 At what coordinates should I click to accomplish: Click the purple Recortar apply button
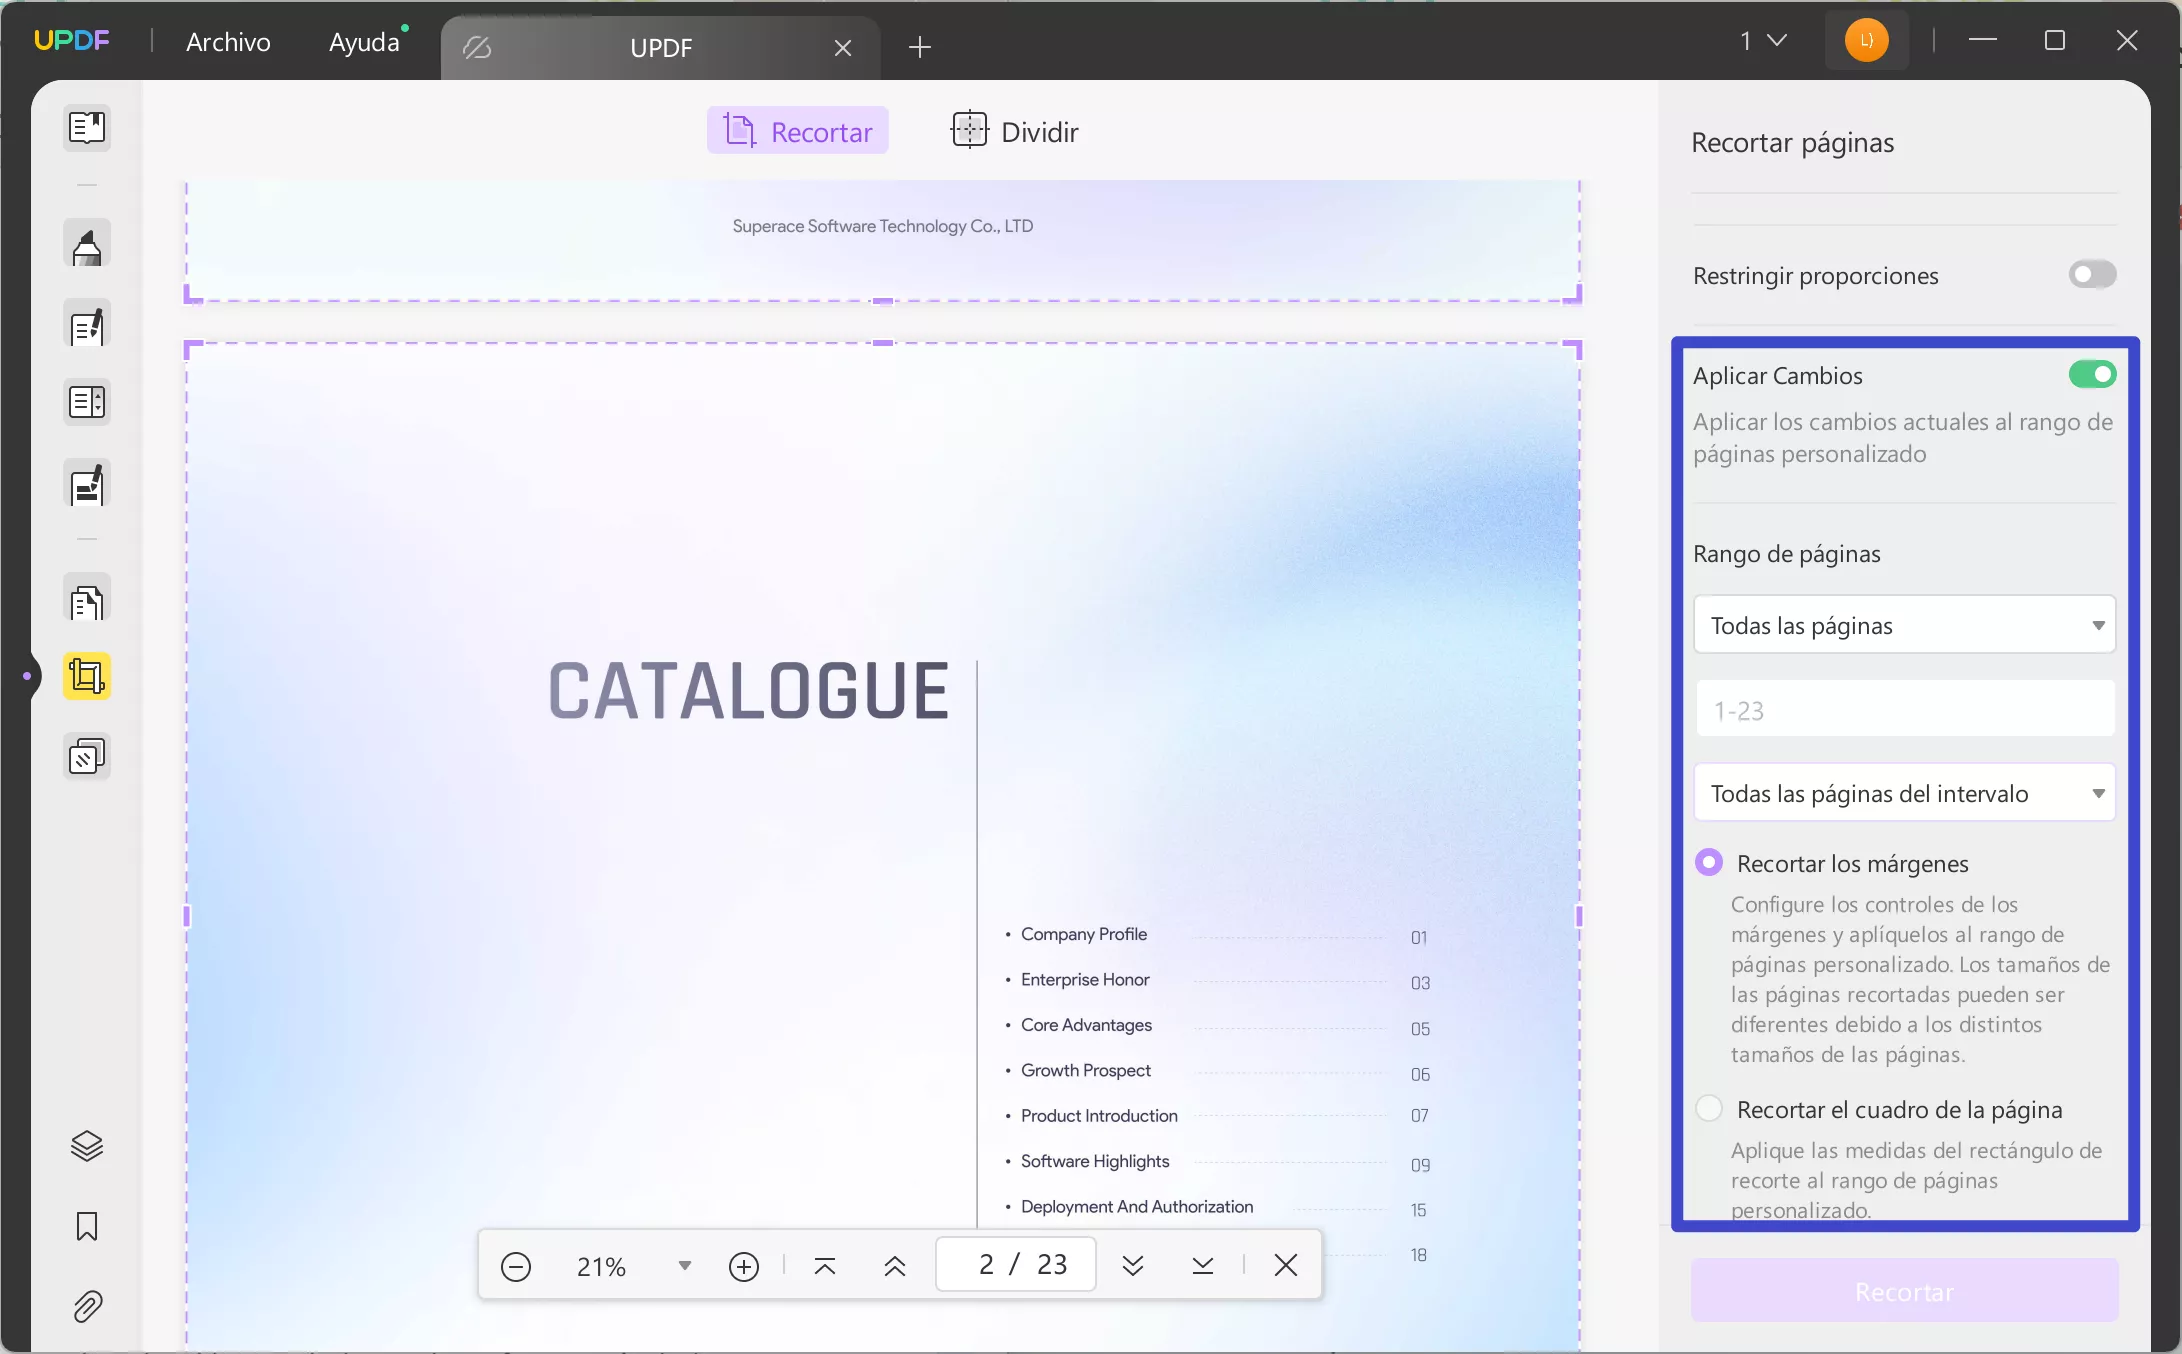pyautogui.click(x=1905, y=1292)
